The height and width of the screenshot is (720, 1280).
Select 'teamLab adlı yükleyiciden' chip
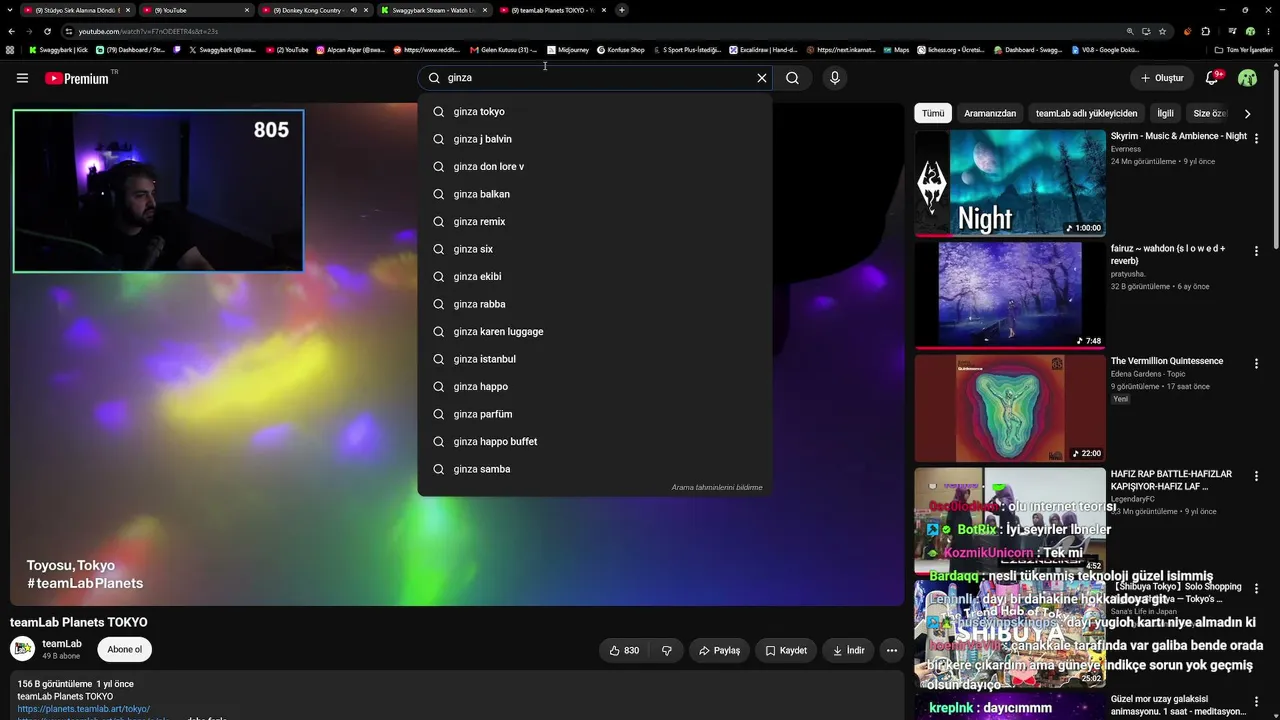pos(1086,114)
